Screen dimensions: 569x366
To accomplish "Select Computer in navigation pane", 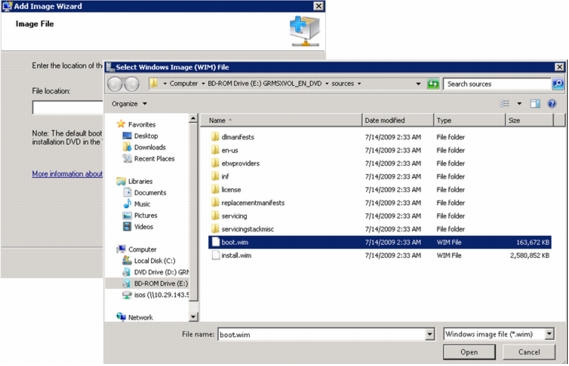I will pyautogui.click(x=137, y=249).
